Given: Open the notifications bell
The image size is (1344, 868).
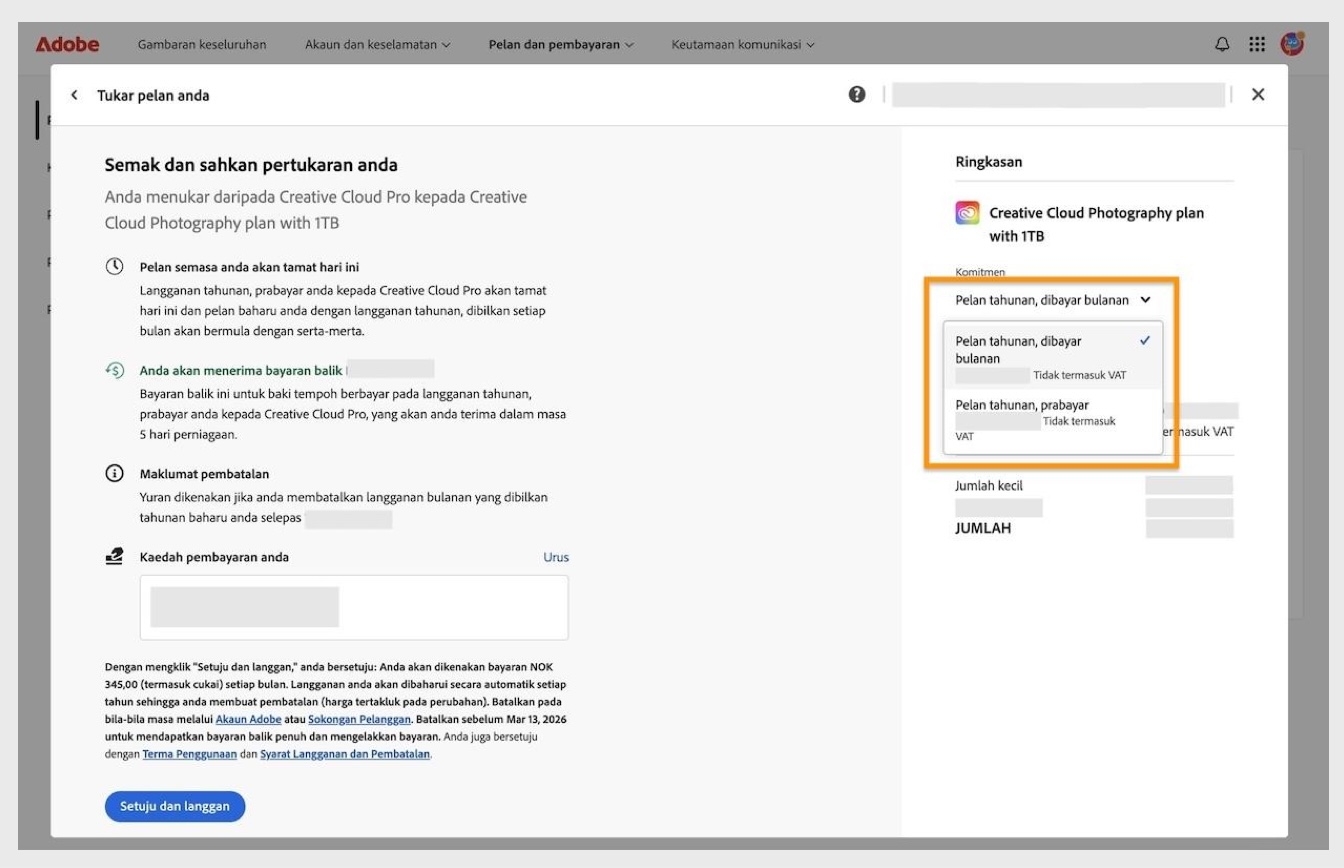Looking at the screenshot, I should coord(1222,45).
